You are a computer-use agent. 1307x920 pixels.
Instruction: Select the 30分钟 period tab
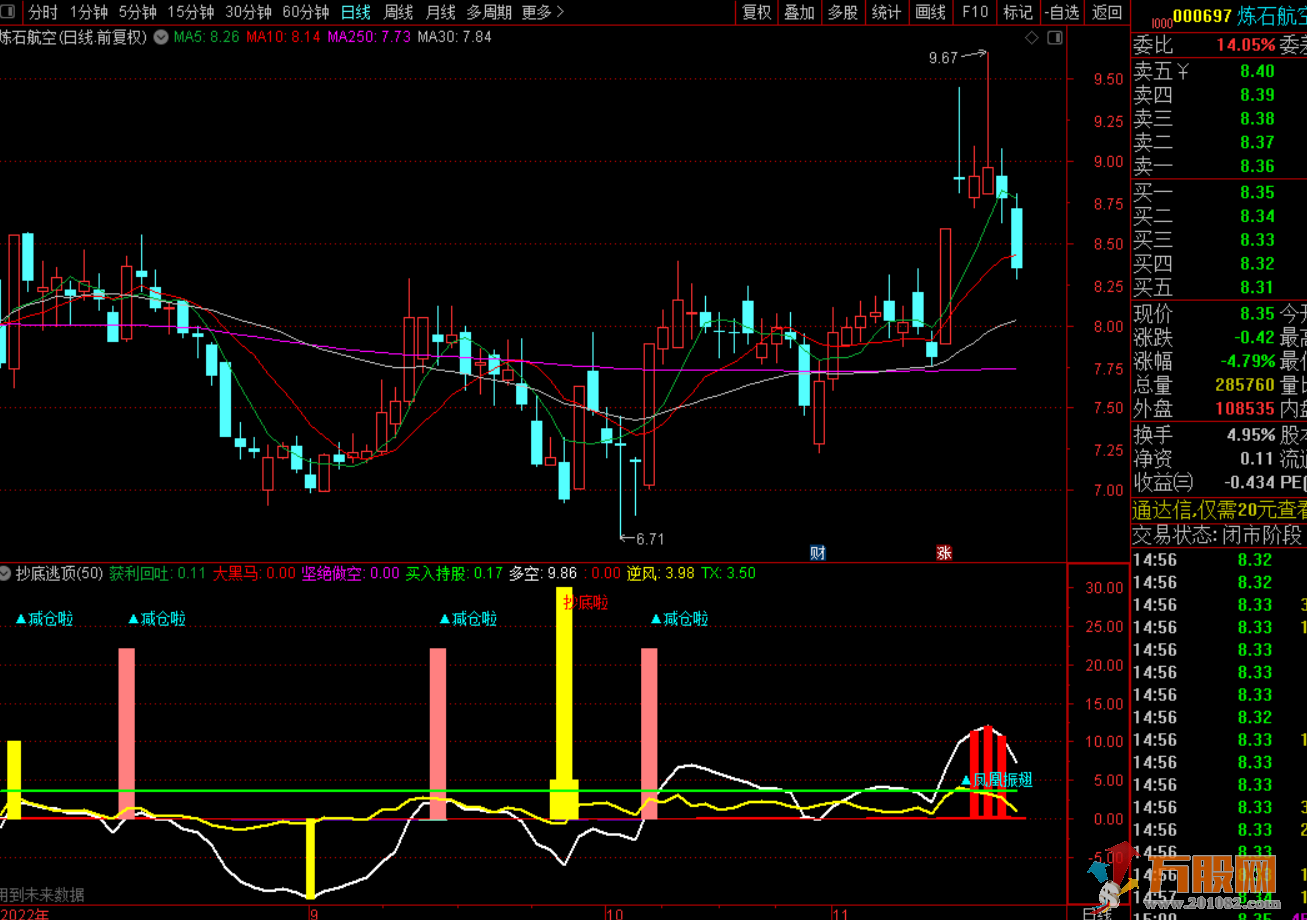click(x=248, y=12)
